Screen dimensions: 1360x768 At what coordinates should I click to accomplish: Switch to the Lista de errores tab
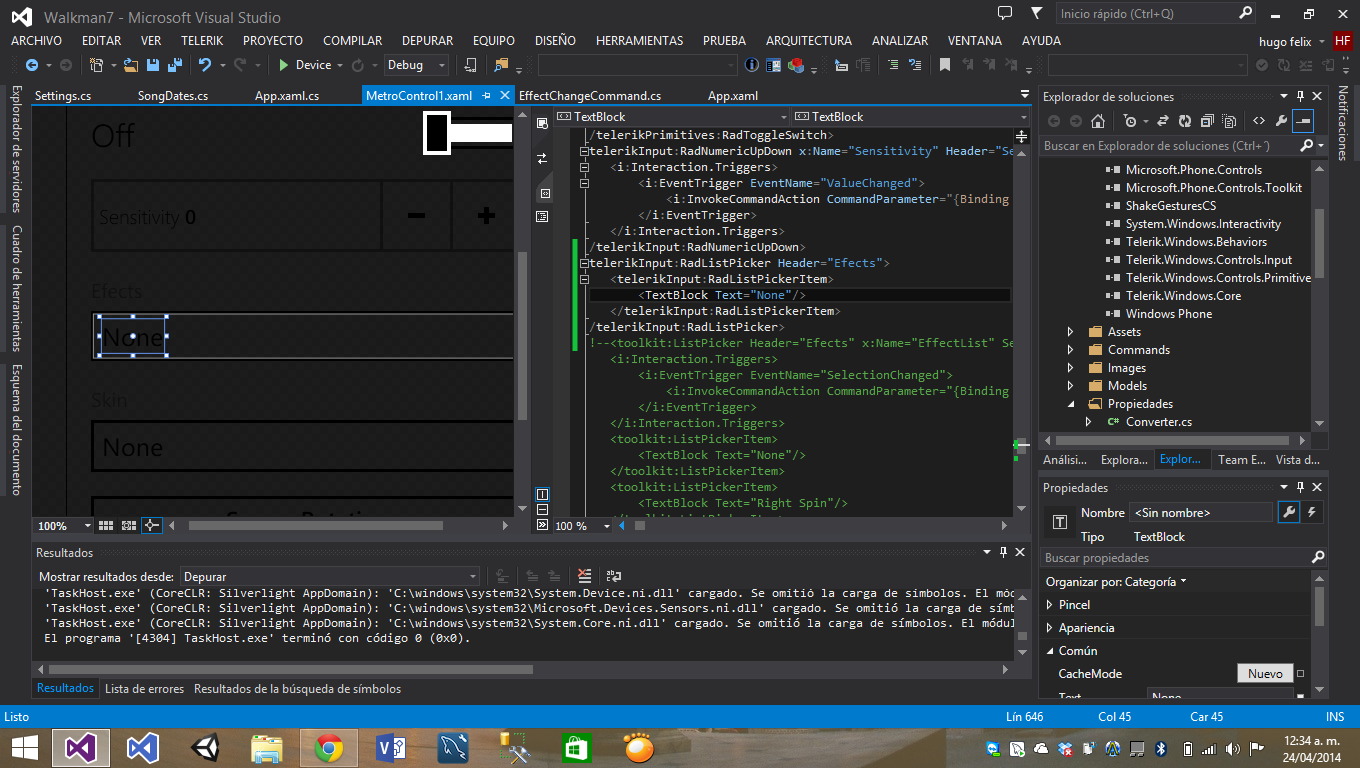[x=144, y=689]
